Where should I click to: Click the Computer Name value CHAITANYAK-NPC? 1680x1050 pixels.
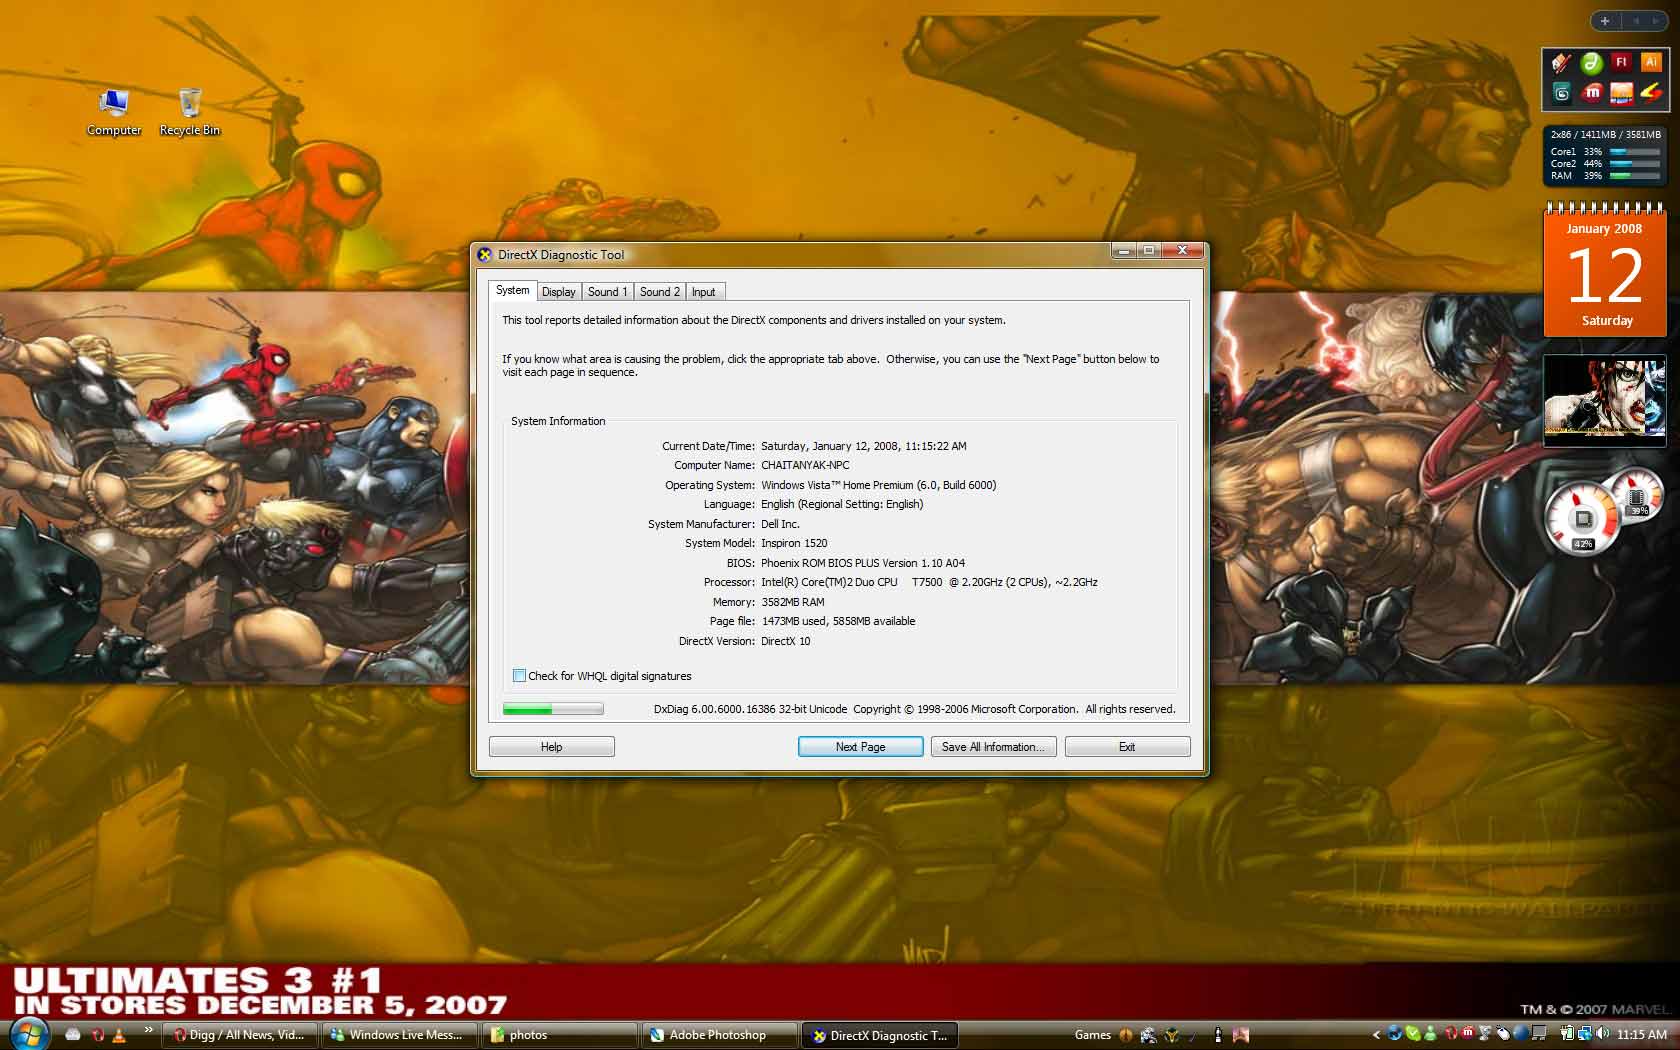coord(805,465)
